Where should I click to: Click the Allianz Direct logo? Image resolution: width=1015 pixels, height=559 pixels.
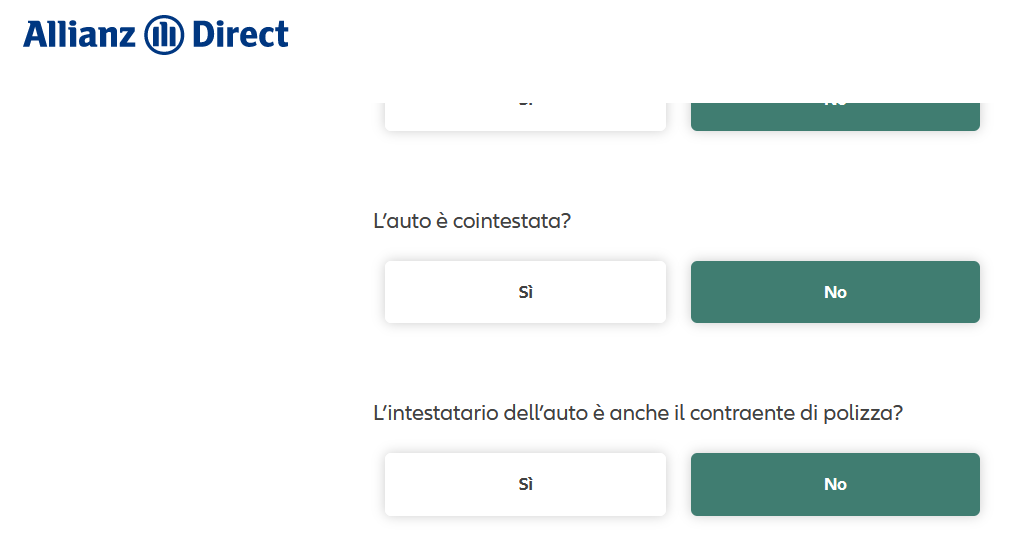pos(156,35)
